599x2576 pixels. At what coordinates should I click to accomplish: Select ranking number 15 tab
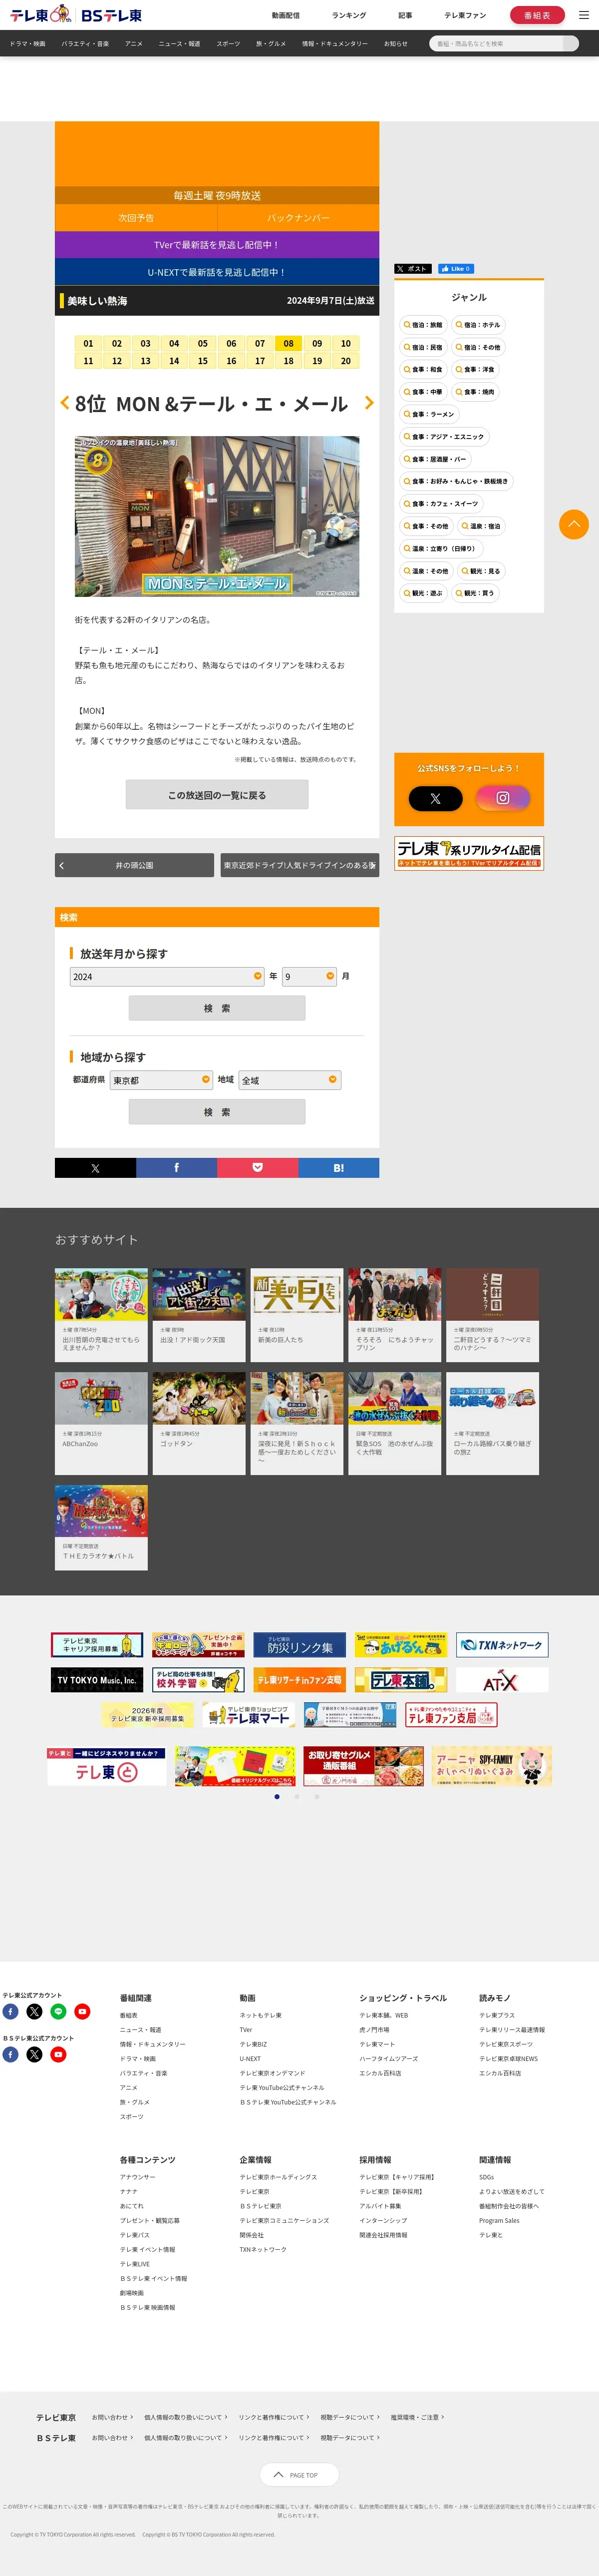tap(203, 361)
